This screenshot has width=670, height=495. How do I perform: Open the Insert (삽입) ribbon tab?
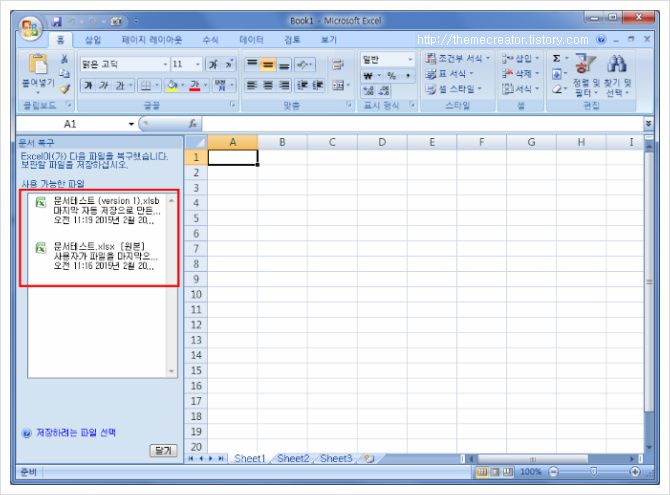[x=93, y=40]
